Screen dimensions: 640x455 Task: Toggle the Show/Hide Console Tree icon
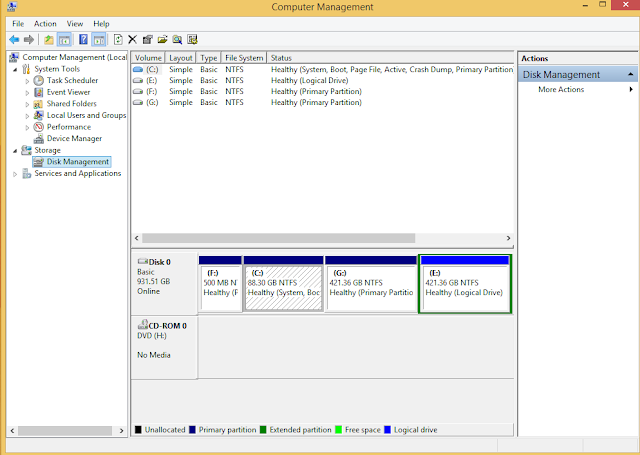click(64, 40)
